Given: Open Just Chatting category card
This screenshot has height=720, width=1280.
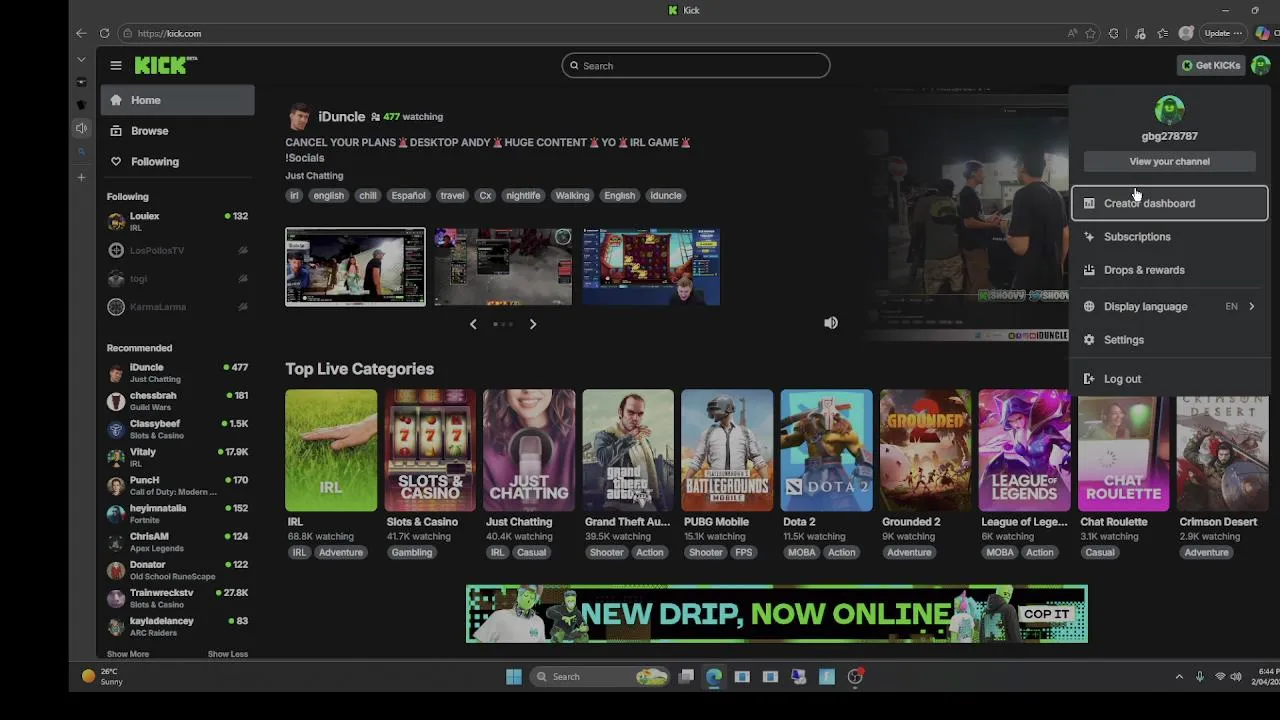Looking at the screenshot, I should coord(529,450).
